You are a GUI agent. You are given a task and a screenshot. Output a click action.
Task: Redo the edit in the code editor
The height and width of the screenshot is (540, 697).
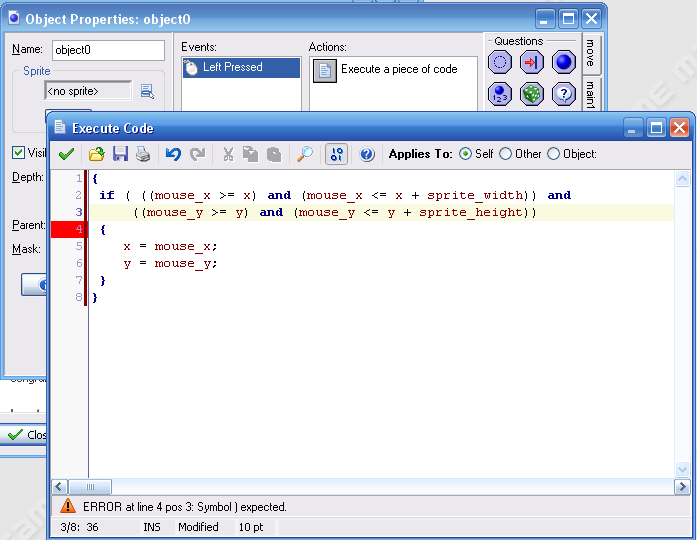(197, 154)
